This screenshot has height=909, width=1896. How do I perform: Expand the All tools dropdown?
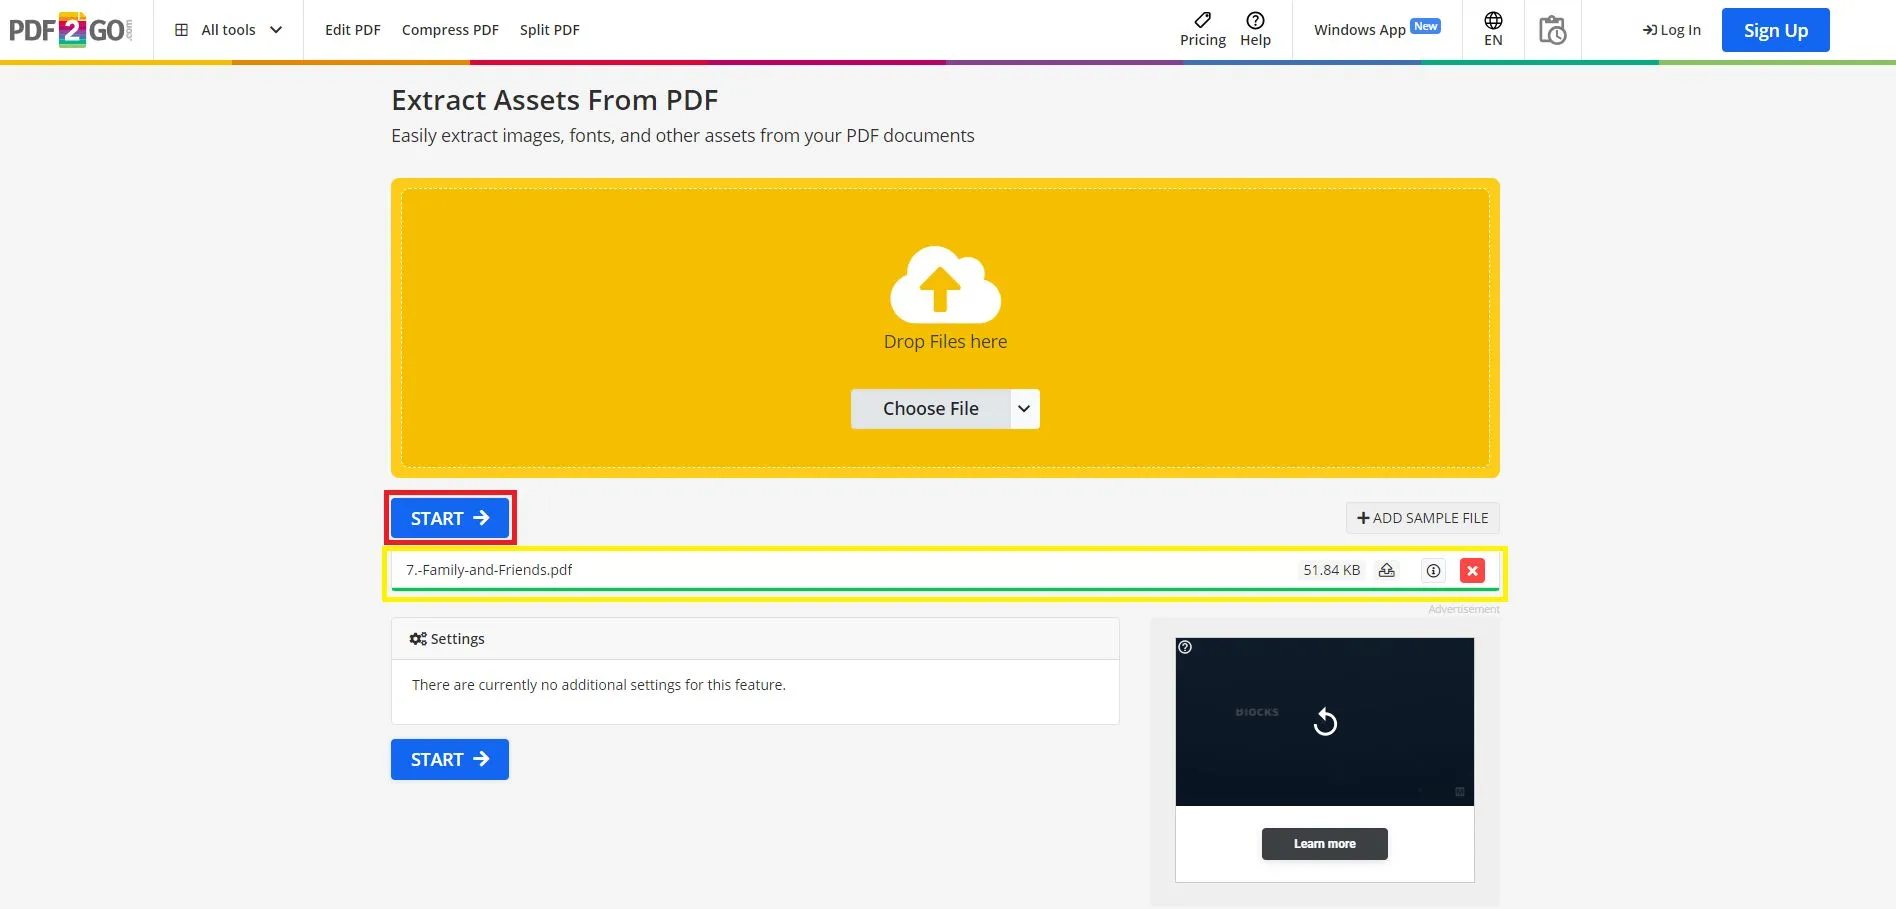tap(228, 30)
